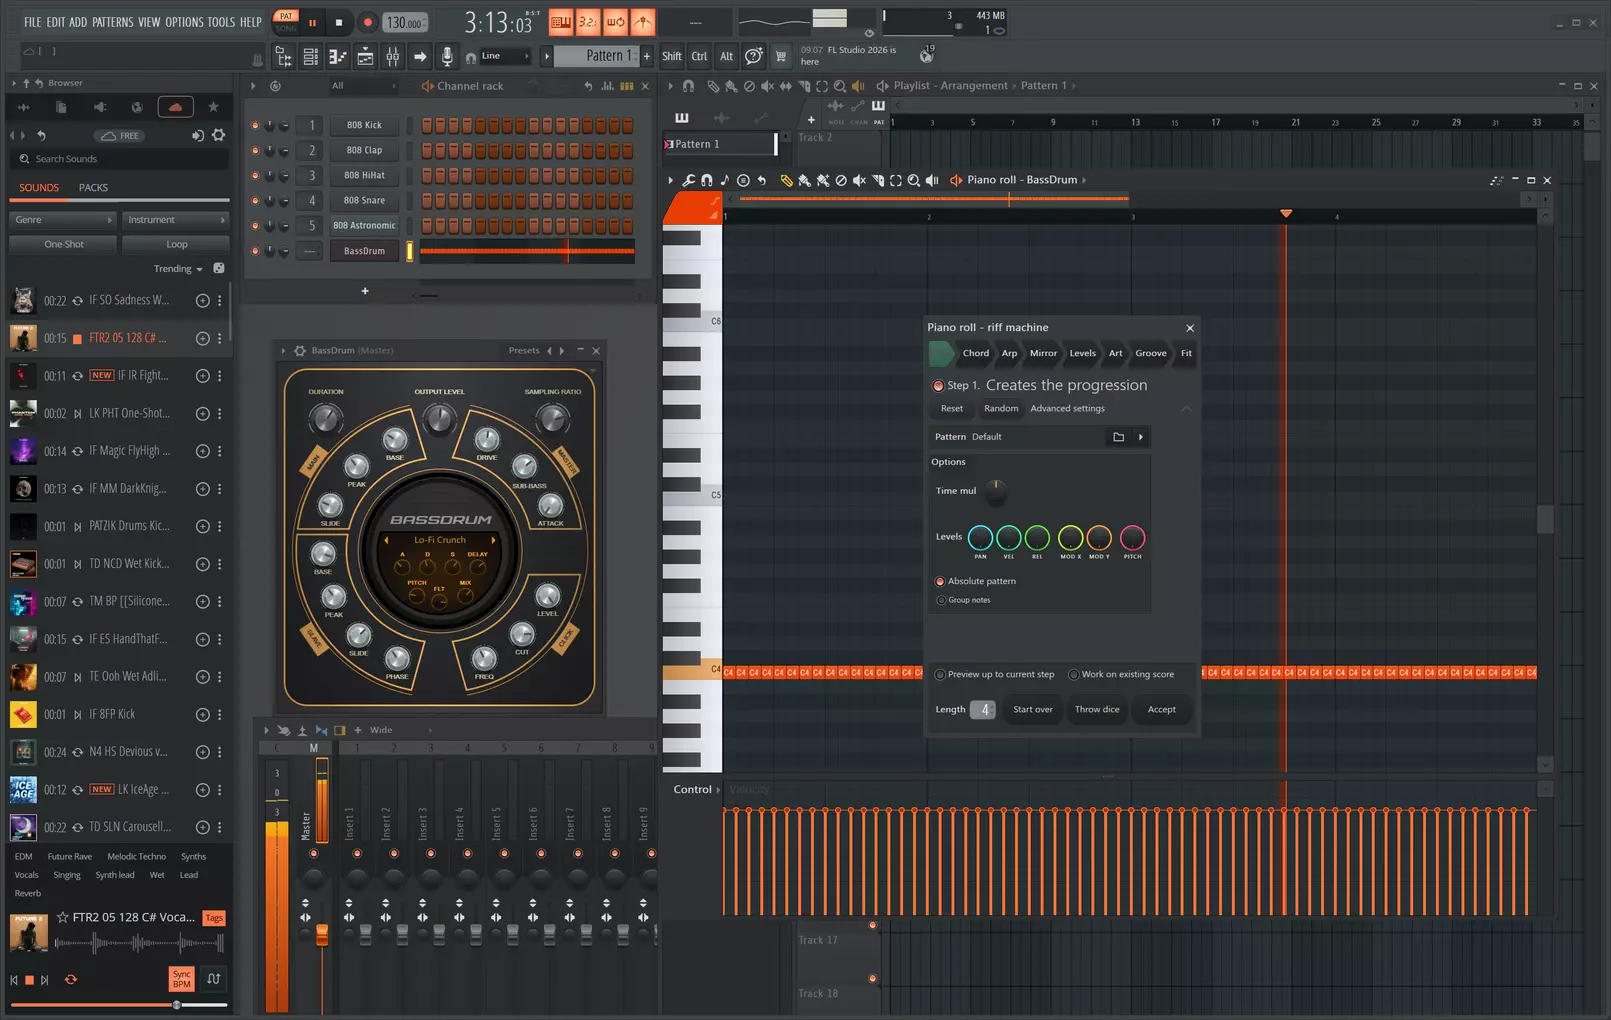The image size is (1611, 1020).
Task: Select the magnet snap icon in piano roll
Action: 706,181
